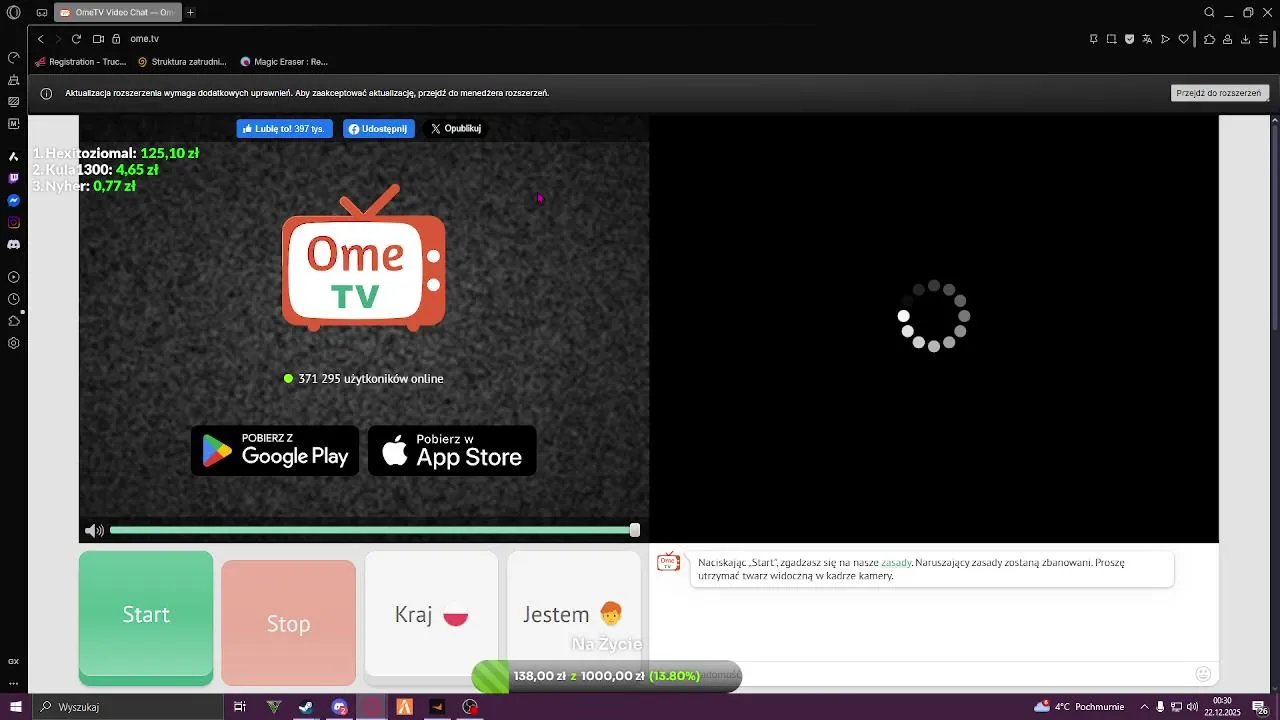This screenshot has width=1280, height=720.
Task: Add page to bookmarks with heart icon
Action: click(x=1184, y=39)
